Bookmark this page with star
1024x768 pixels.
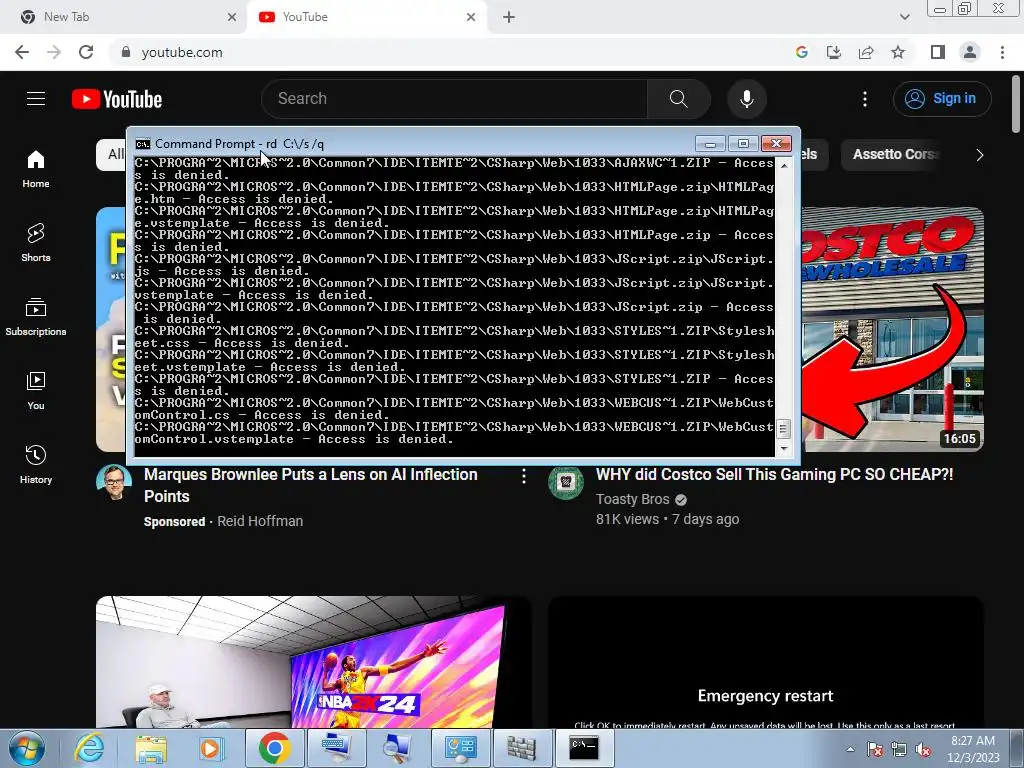[898, 52]
